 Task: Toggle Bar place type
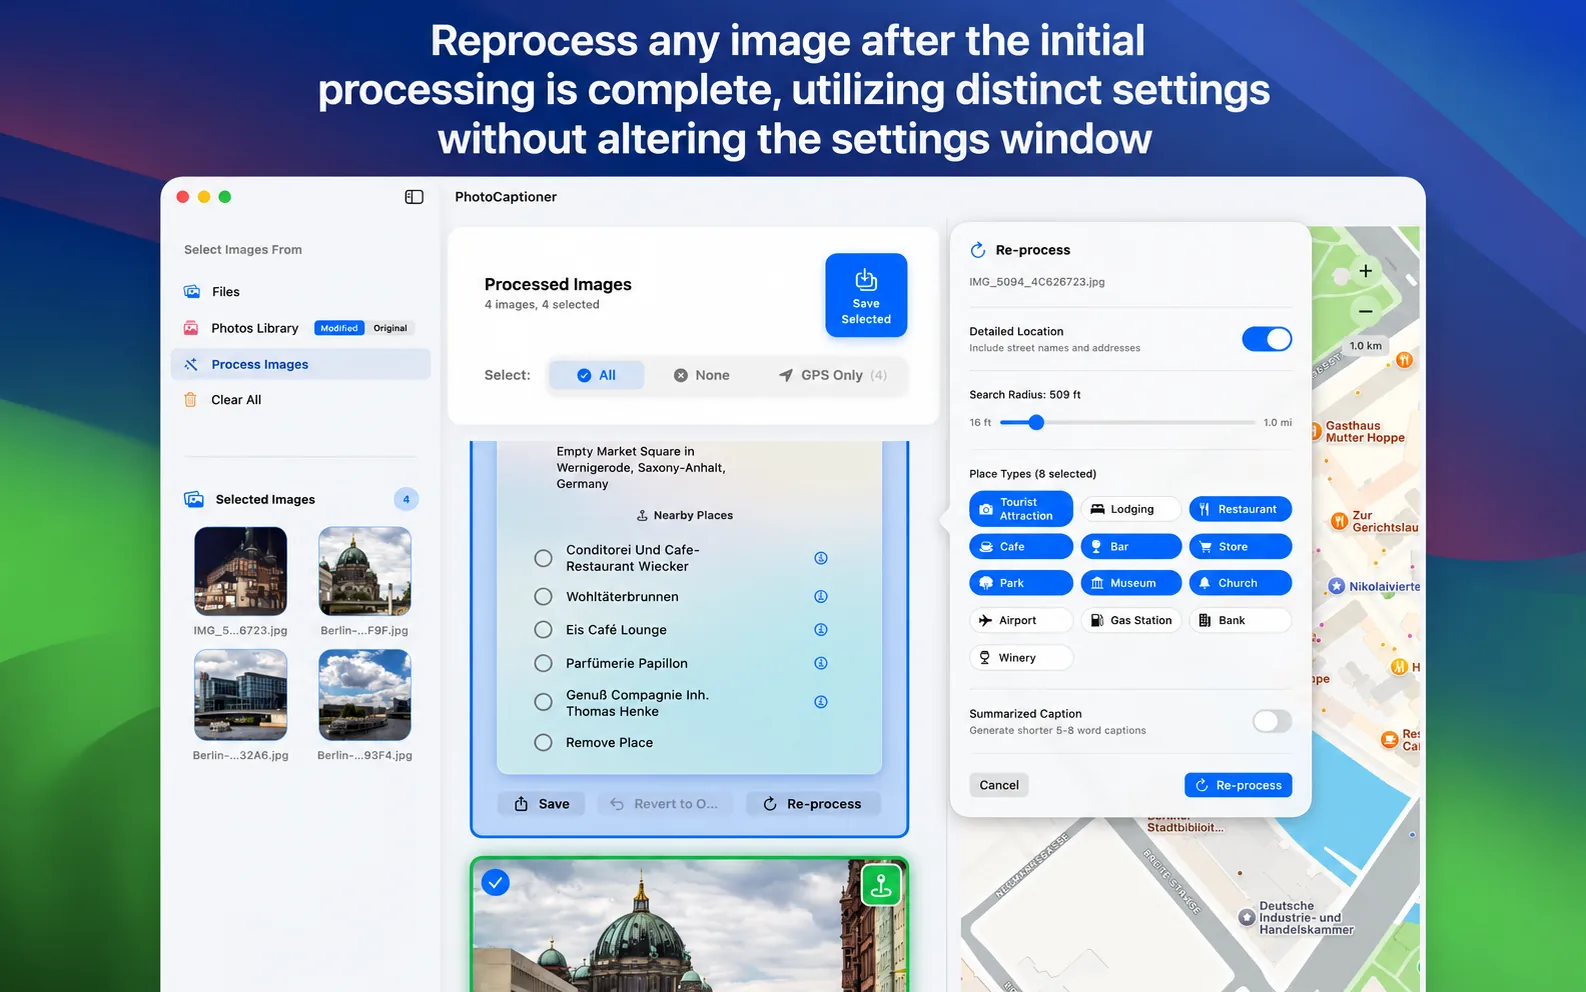1130,547
